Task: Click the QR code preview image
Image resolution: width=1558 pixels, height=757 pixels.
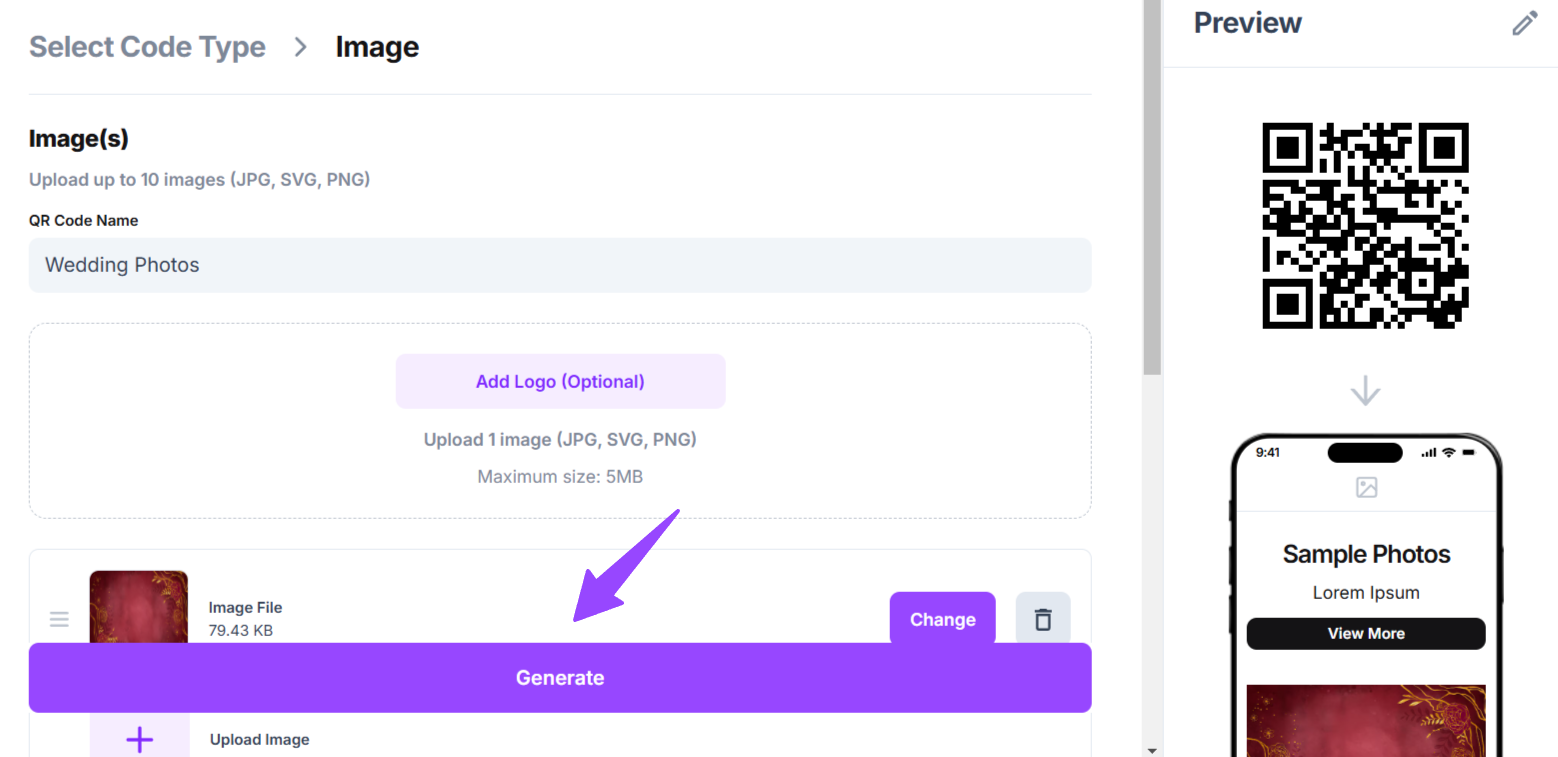Action: click(1365, 225)
